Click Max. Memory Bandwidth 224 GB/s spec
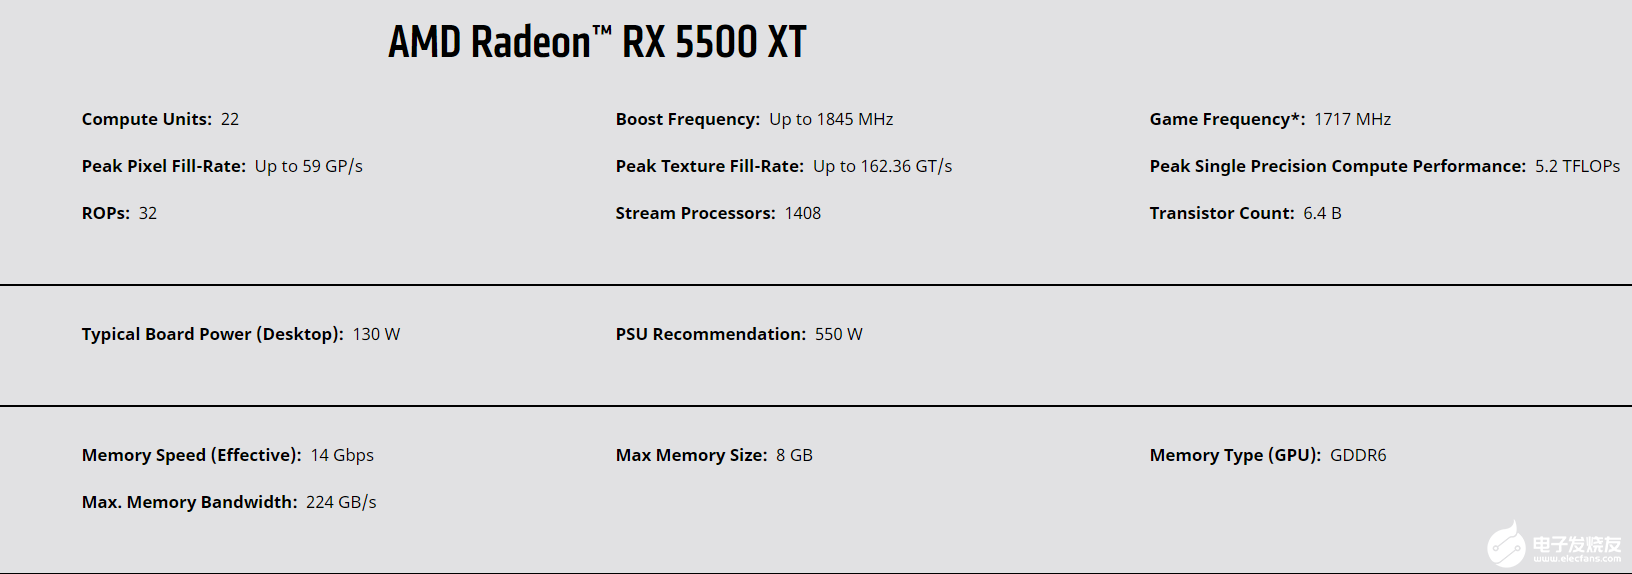 (x=229, y=502)
